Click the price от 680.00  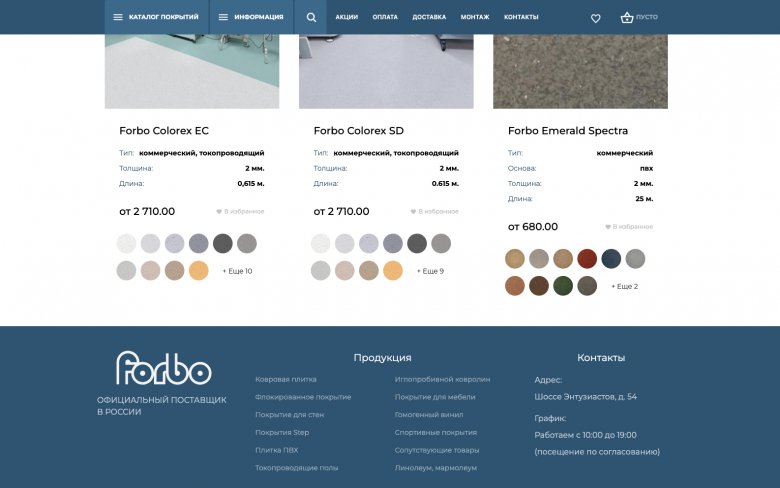point(533,227)
